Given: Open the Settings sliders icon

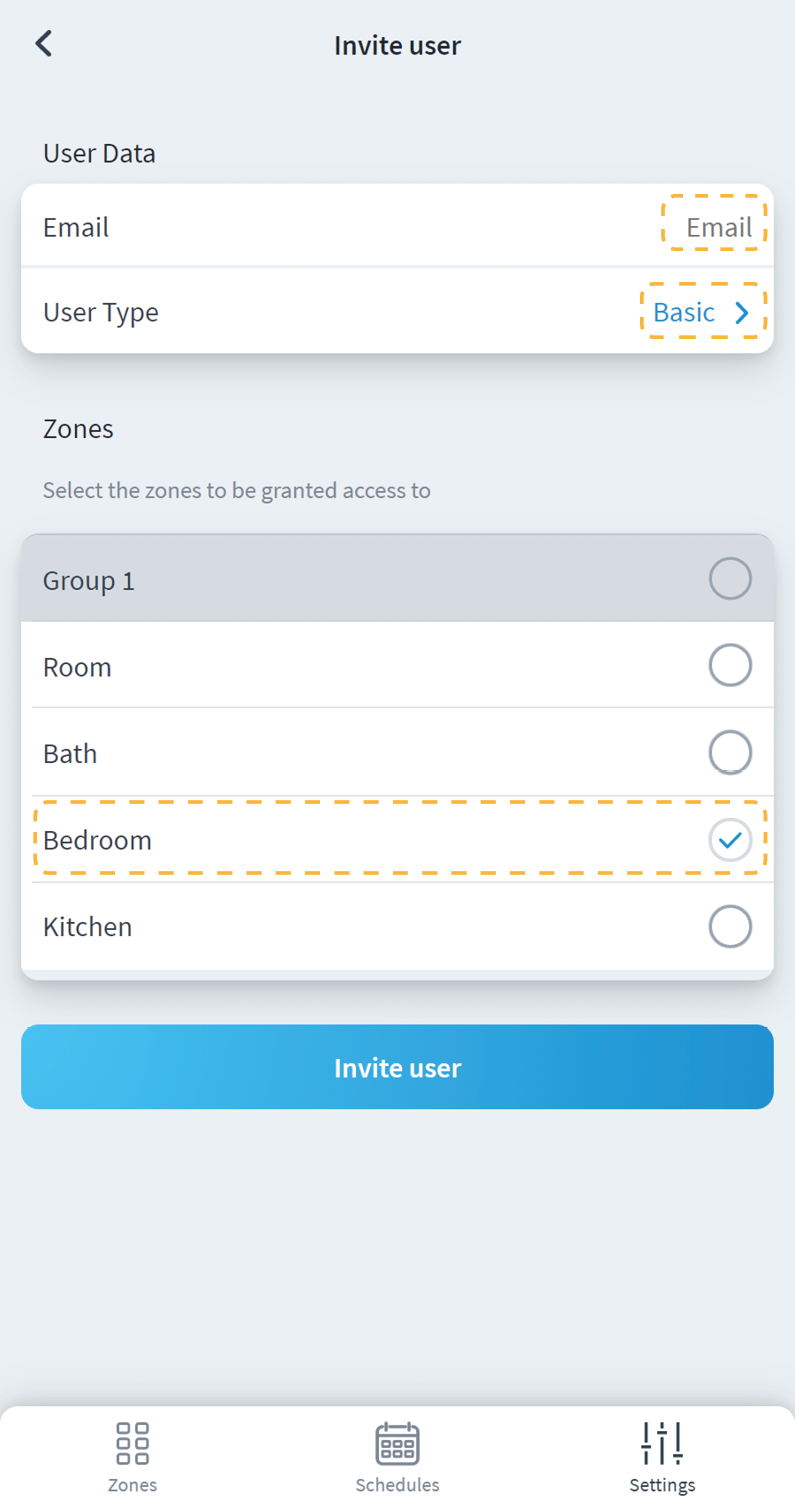Looking at the screenshot, I should (x=662, y=1443).
